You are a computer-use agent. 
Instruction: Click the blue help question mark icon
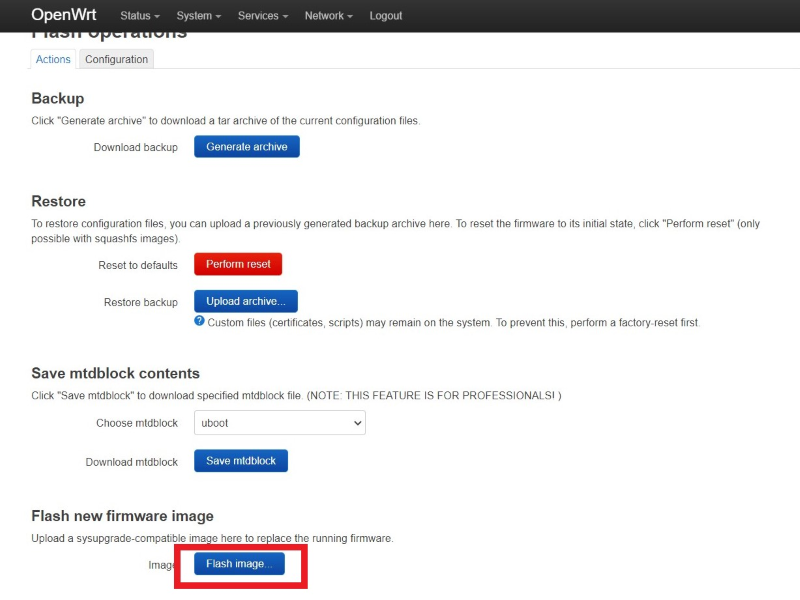[x=199, y=321]
